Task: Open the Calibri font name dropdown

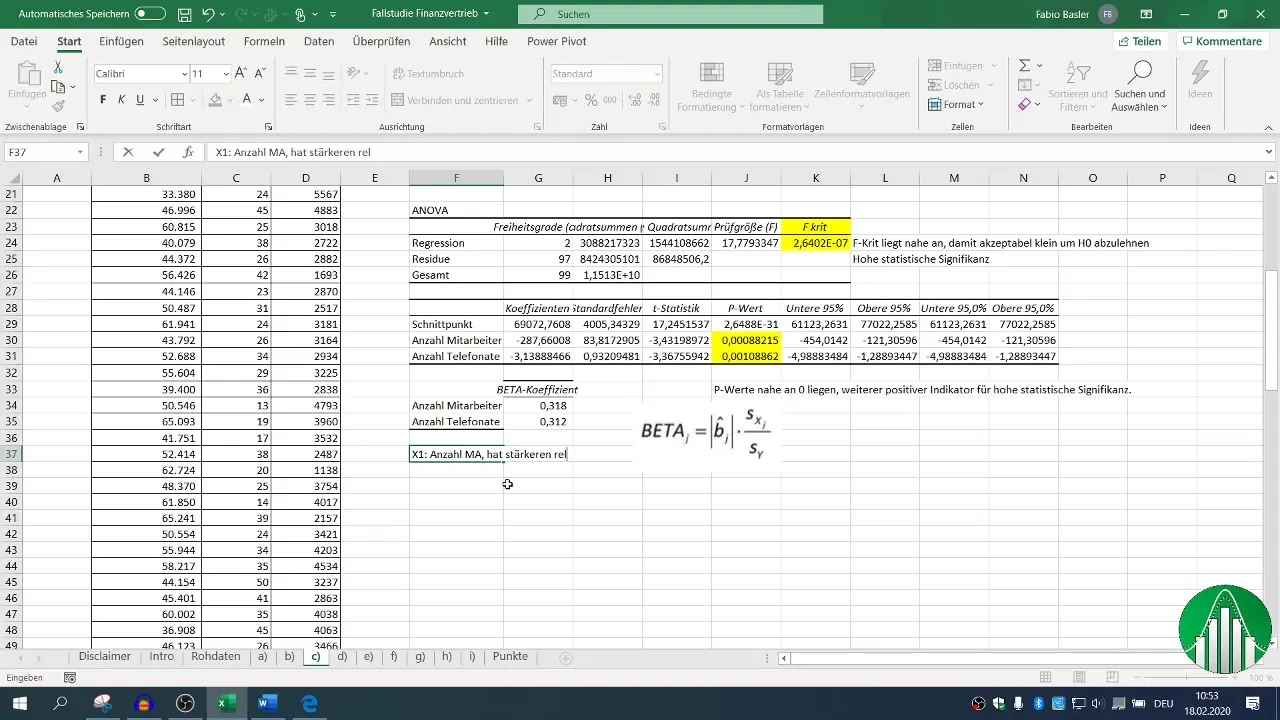Action: tap(184, 74)
